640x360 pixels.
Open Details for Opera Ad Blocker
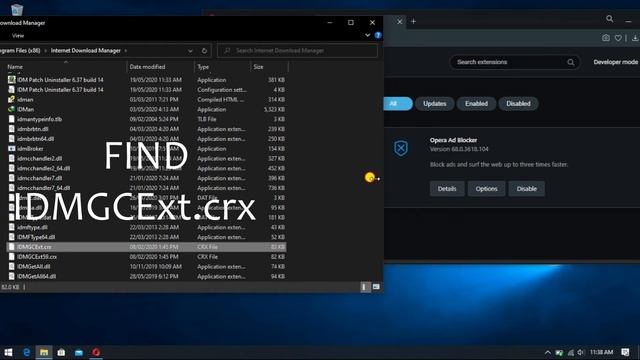click(447, 189)
